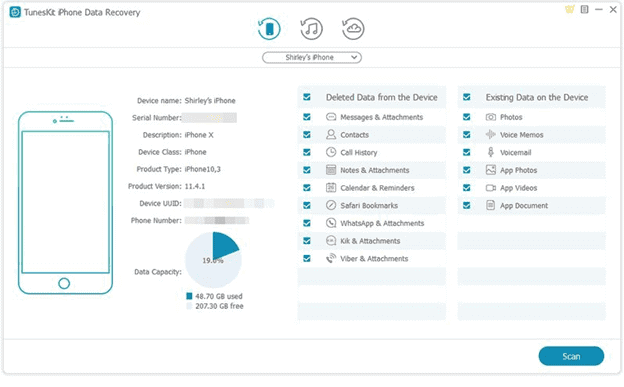Open the shopping cart purchase icon
Image resolution: width=624 pixels, height=387 pixels.
570,10
